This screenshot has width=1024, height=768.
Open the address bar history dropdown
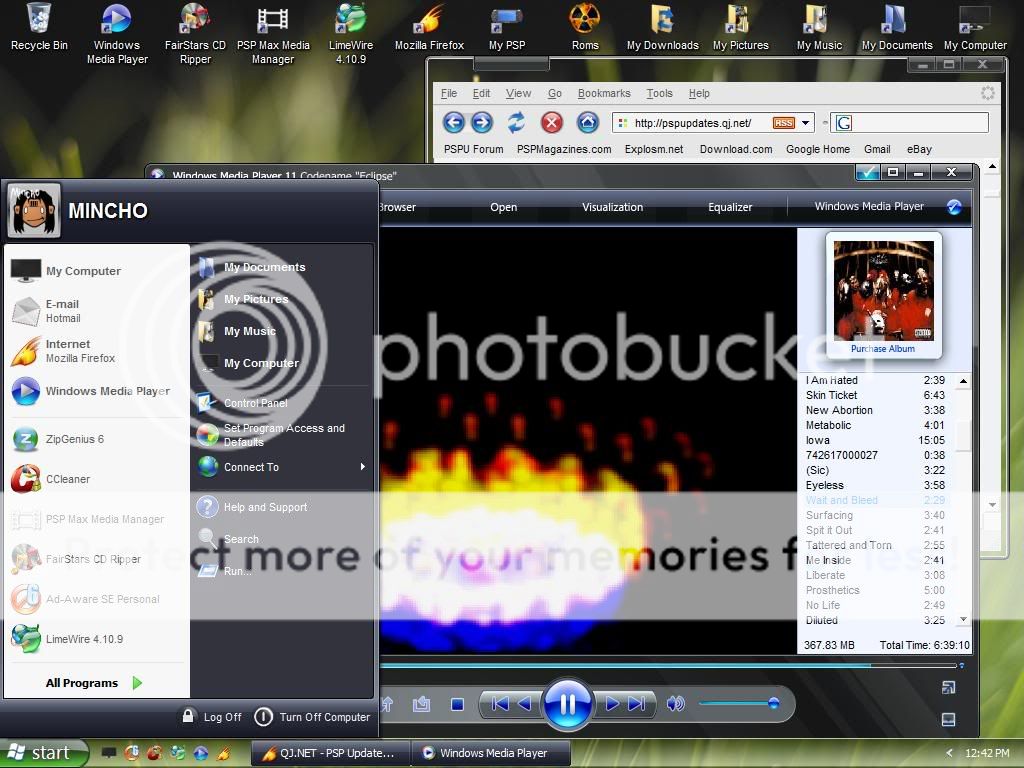[x=806, y=123]
